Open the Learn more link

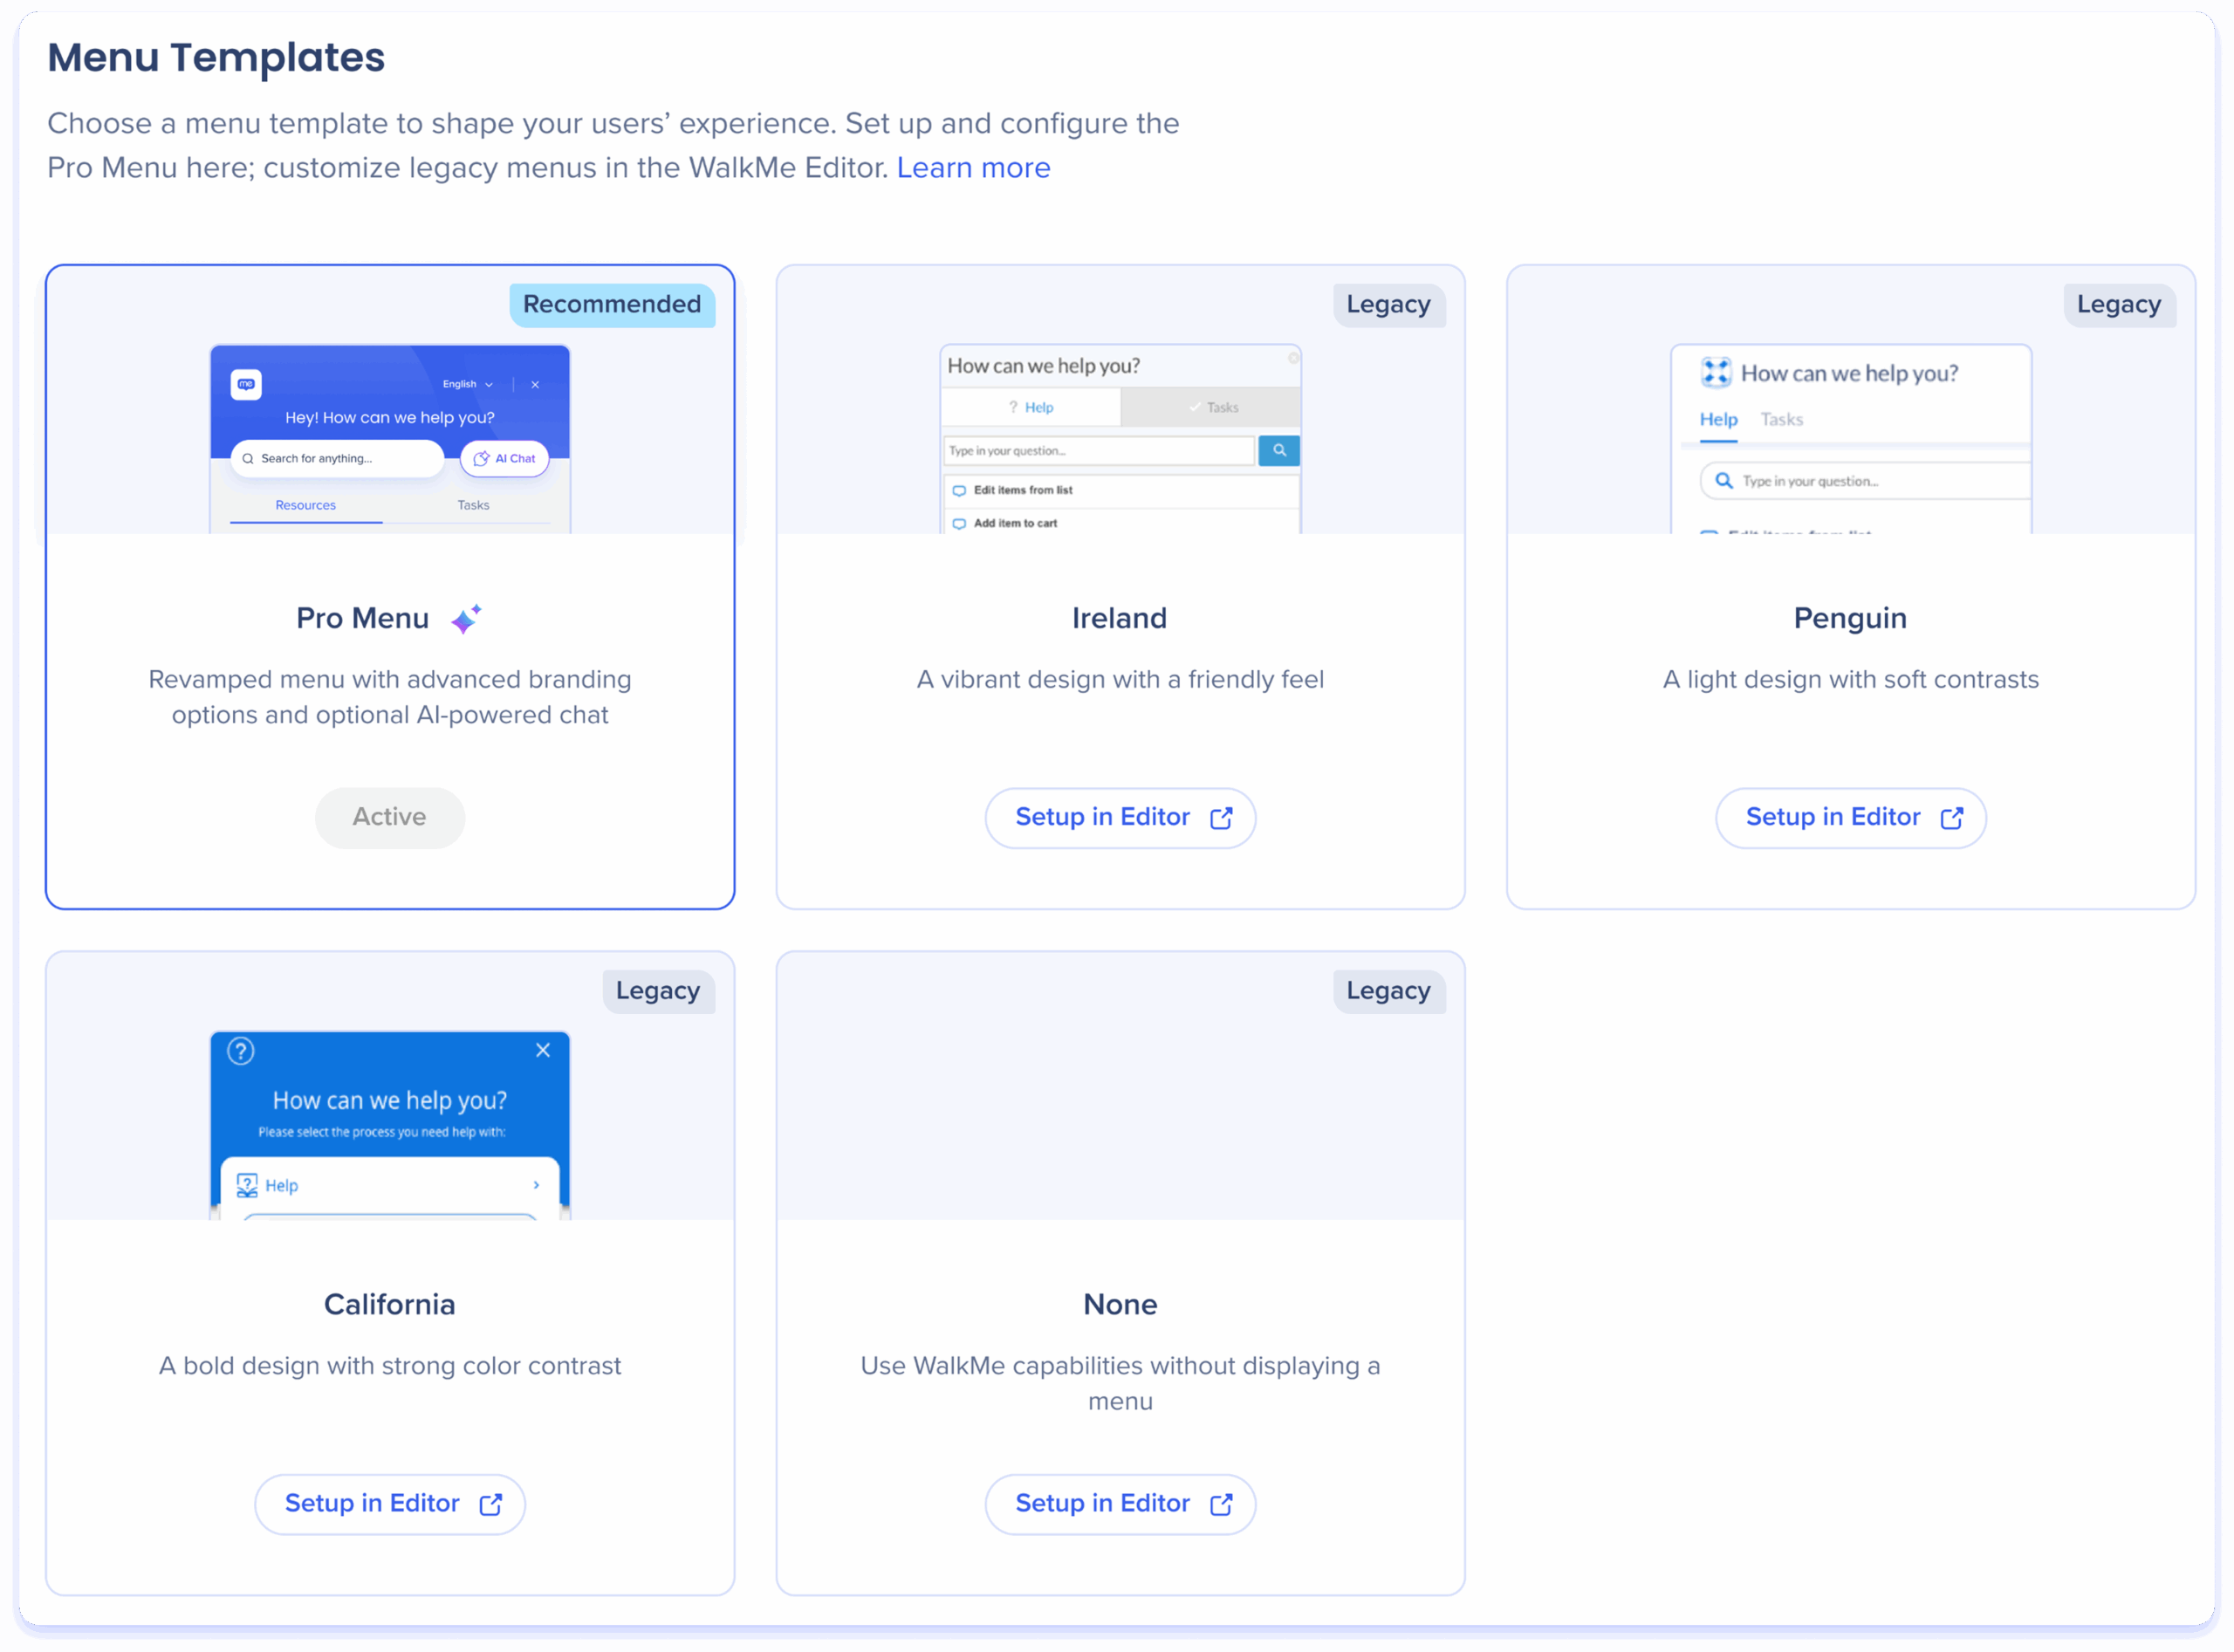coord(973,167)
